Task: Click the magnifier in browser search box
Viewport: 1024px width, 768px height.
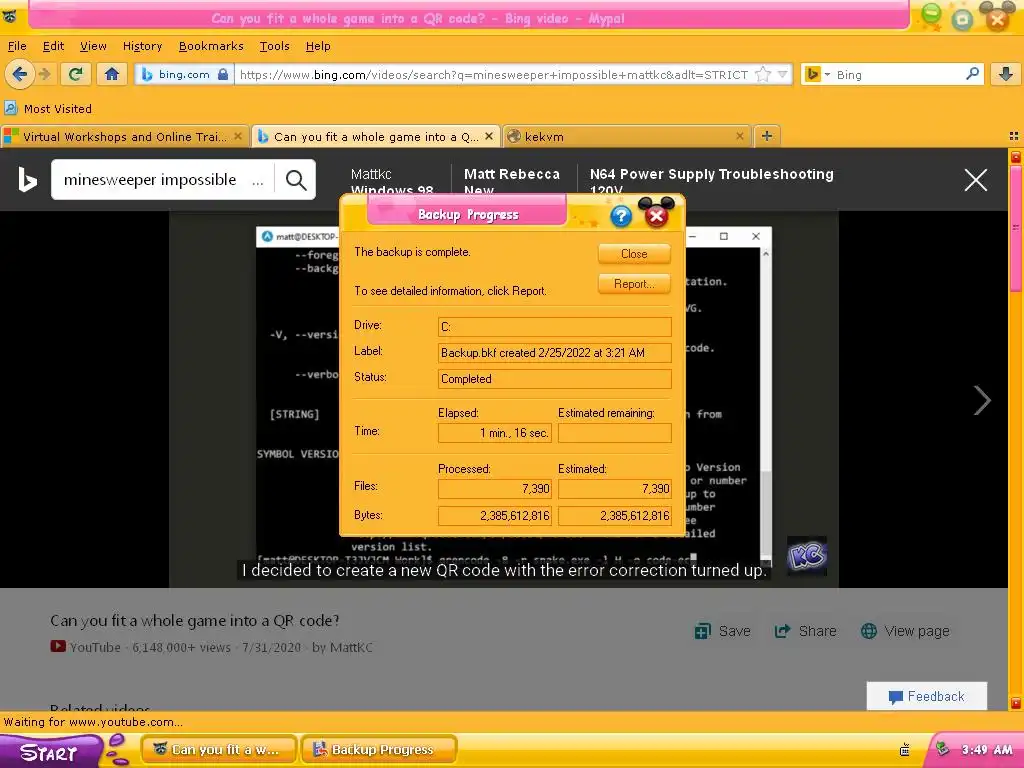Action: (972, 74)
